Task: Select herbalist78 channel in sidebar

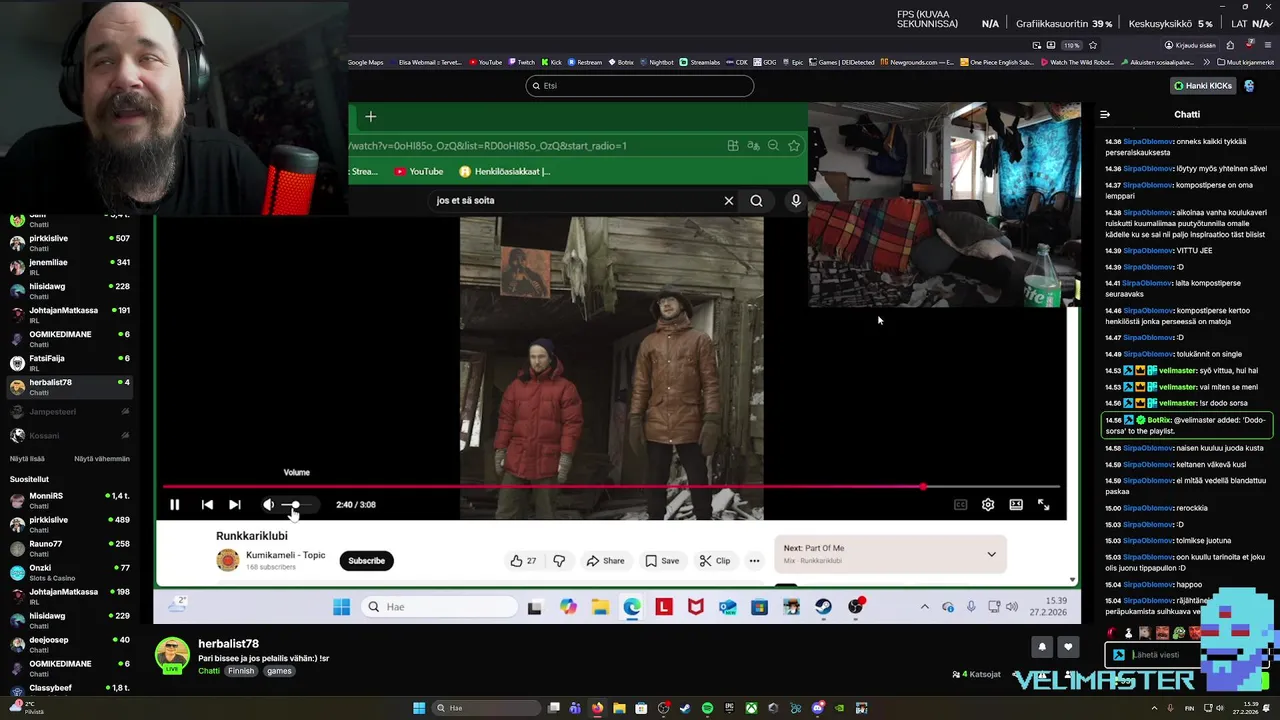Action: [x=68, y=387]
